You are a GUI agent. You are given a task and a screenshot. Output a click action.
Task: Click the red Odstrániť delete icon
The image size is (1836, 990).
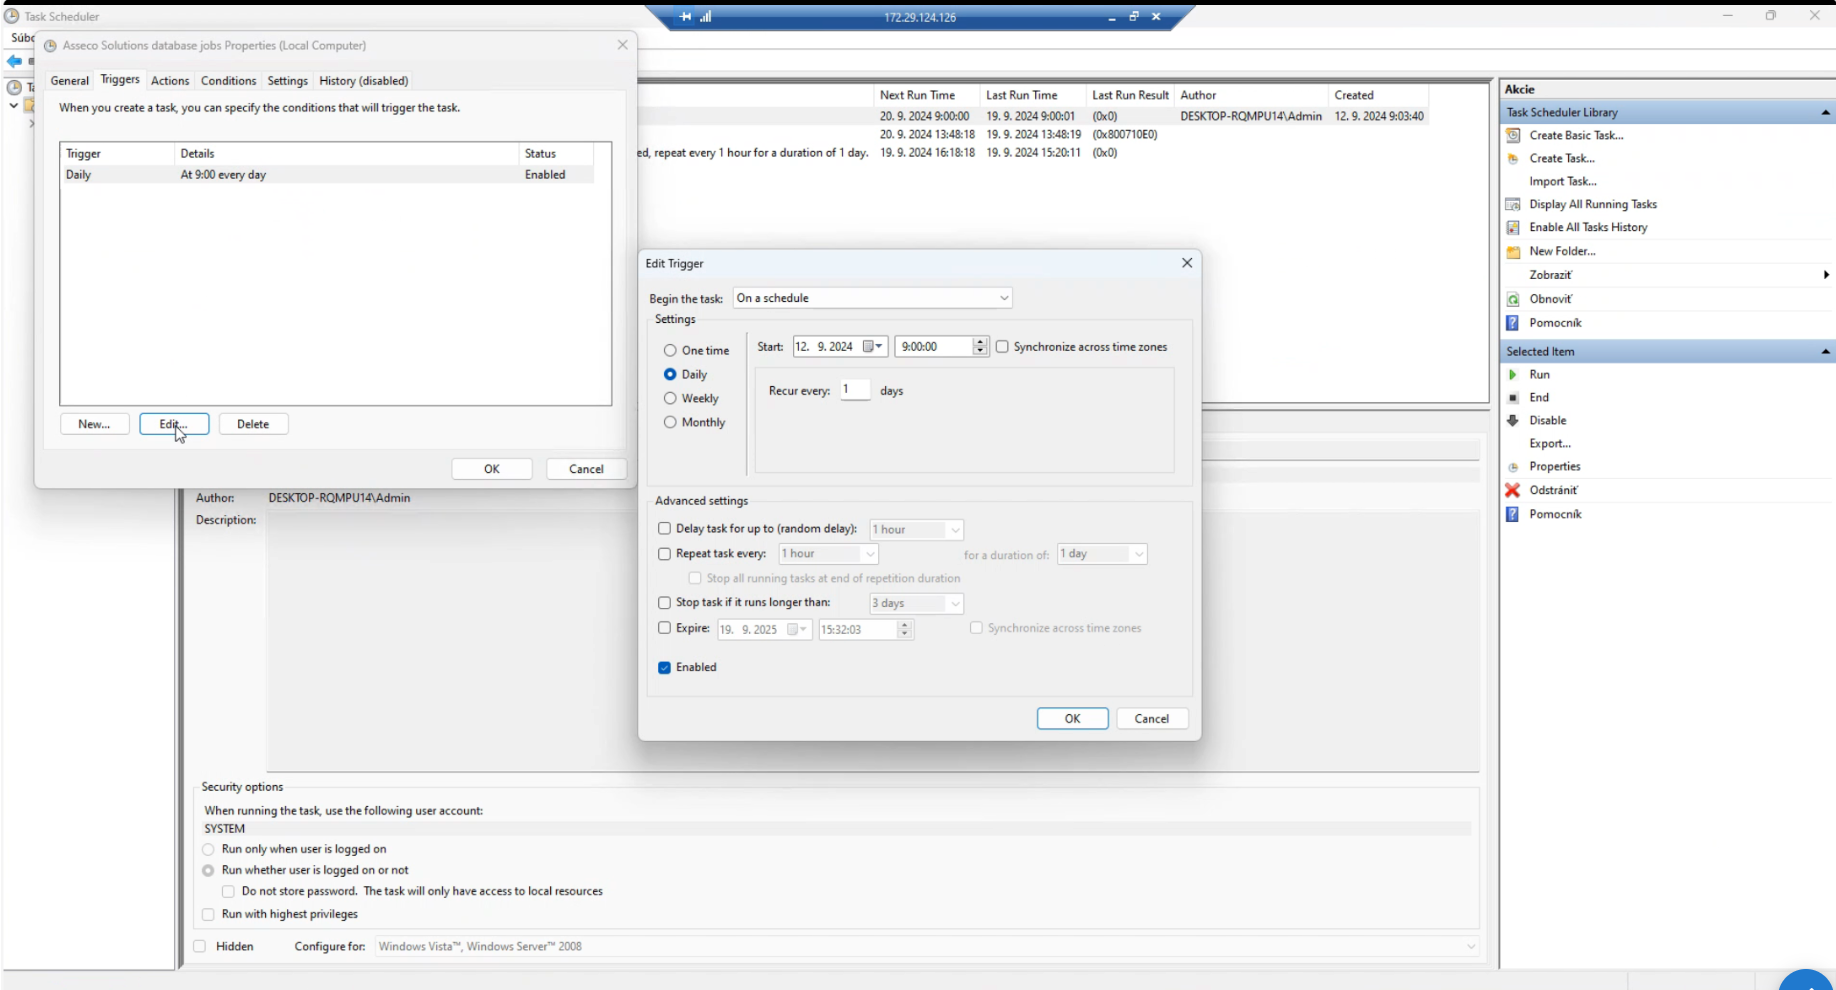coord(1513,490)
